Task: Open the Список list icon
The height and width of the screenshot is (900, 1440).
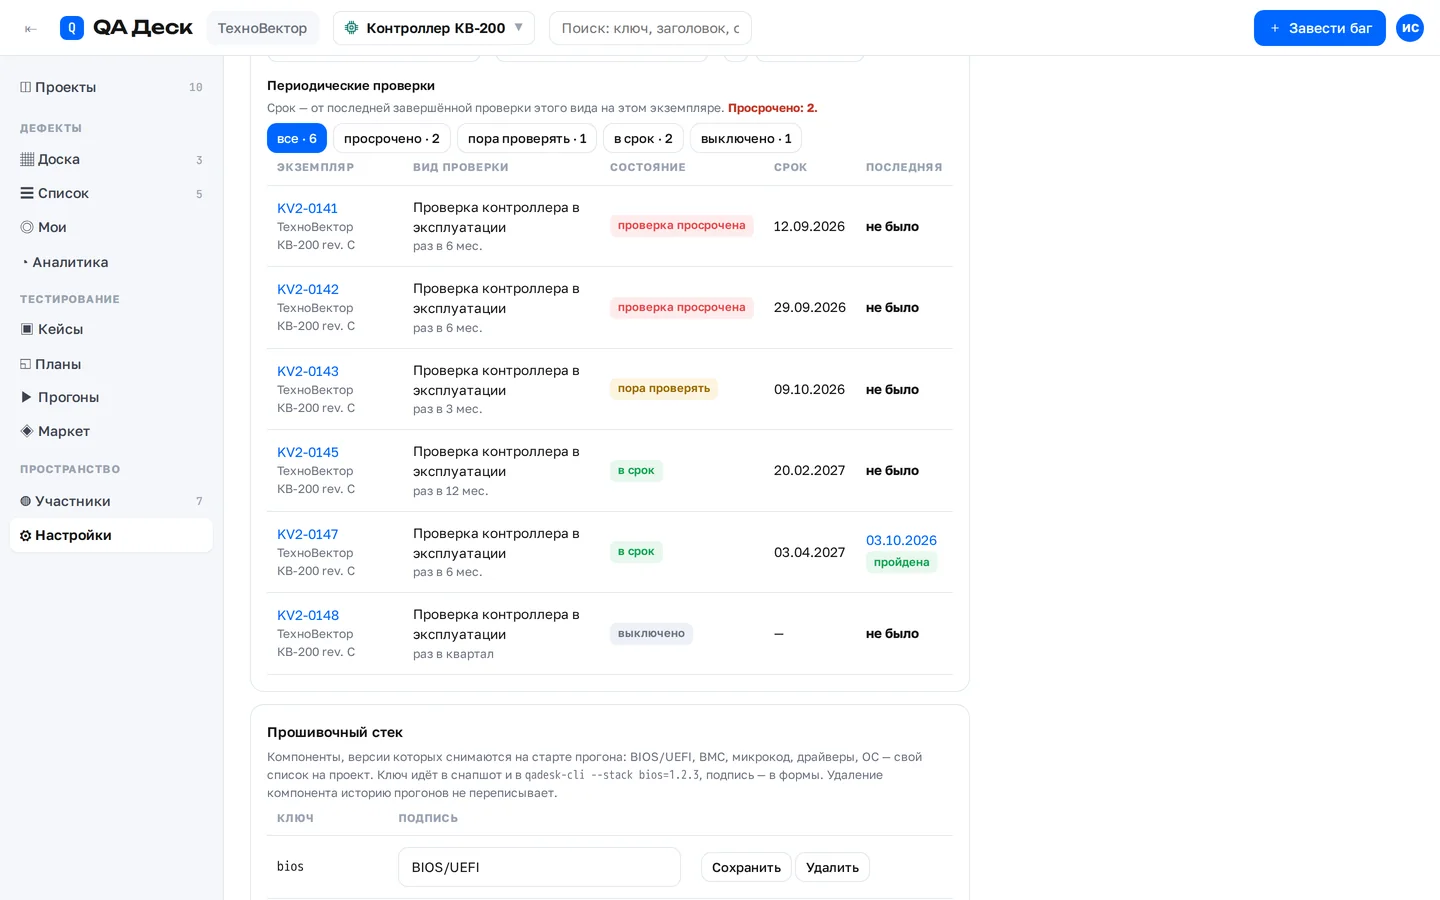Action: click(x=27, y=193)
